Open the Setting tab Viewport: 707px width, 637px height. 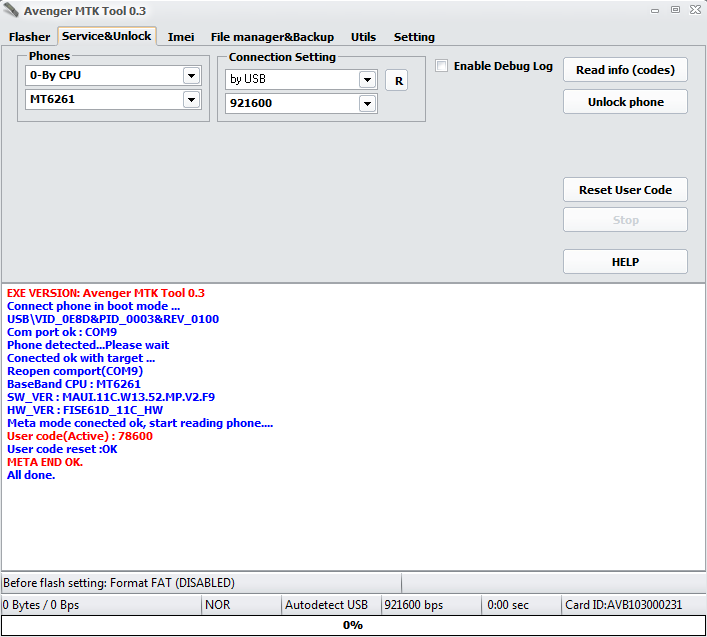click(x=414, y=37)
